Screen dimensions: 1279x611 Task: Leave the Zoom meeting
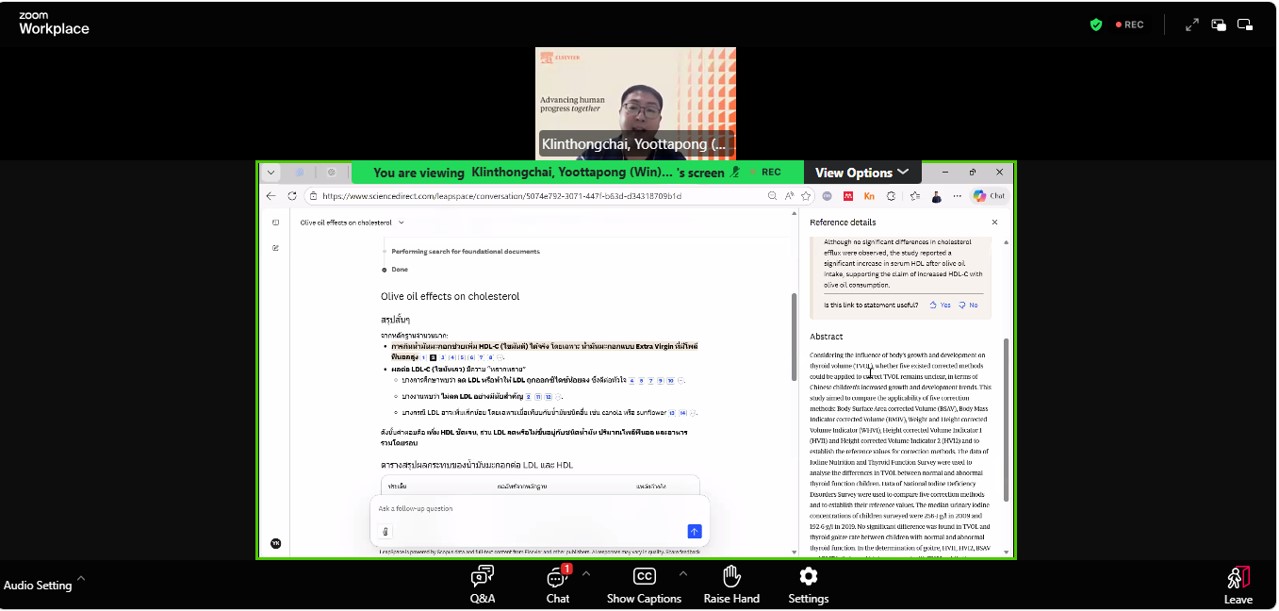point(1237,585)
